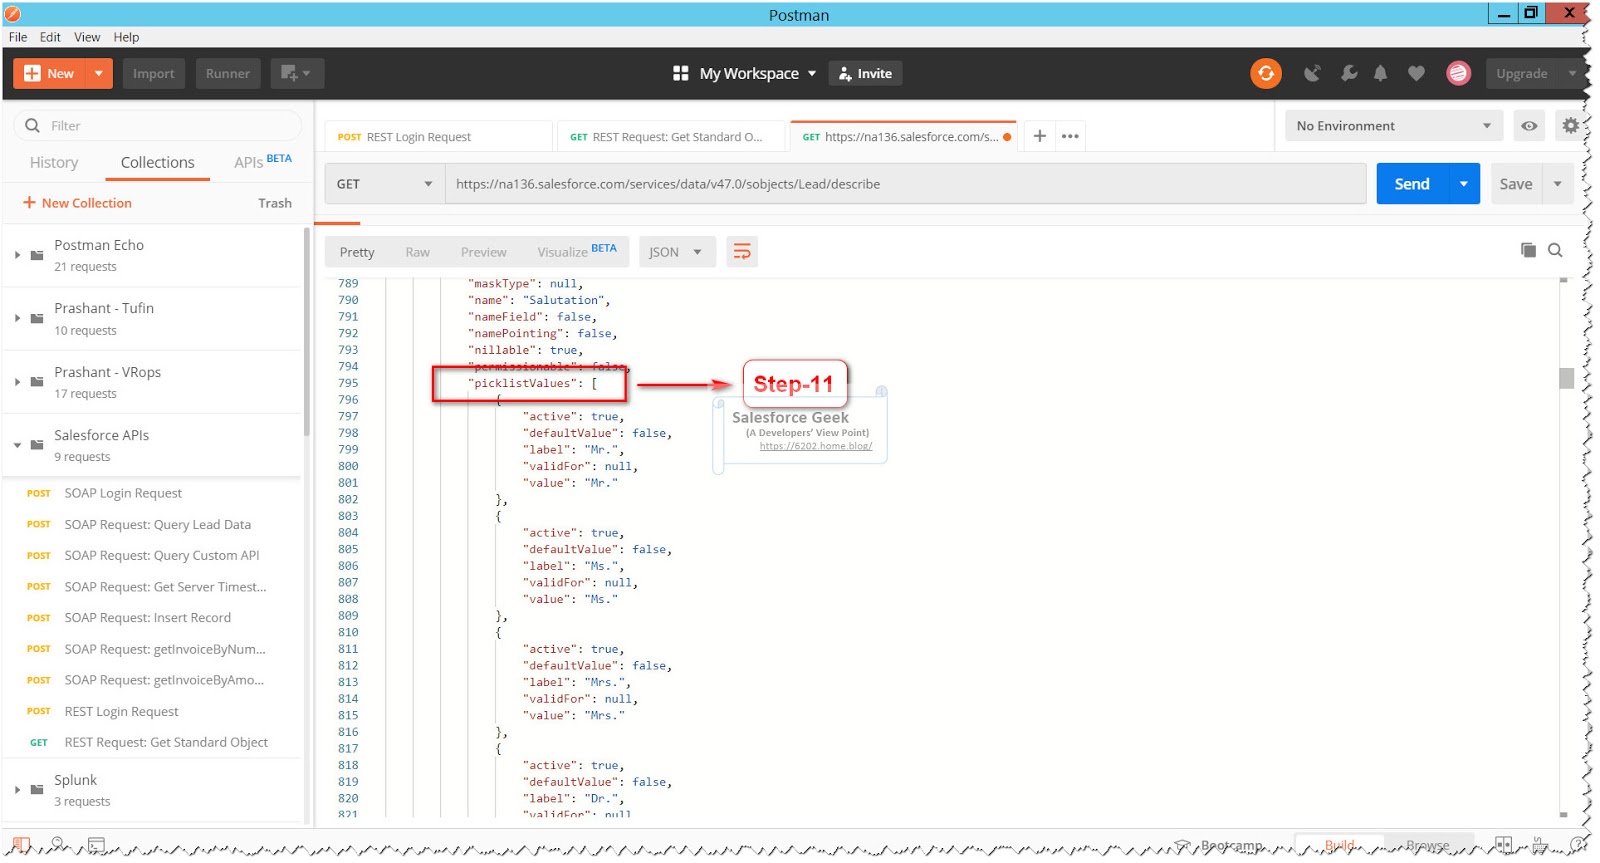Click the response vertical scrollbar thumb

click(1566, 378)
